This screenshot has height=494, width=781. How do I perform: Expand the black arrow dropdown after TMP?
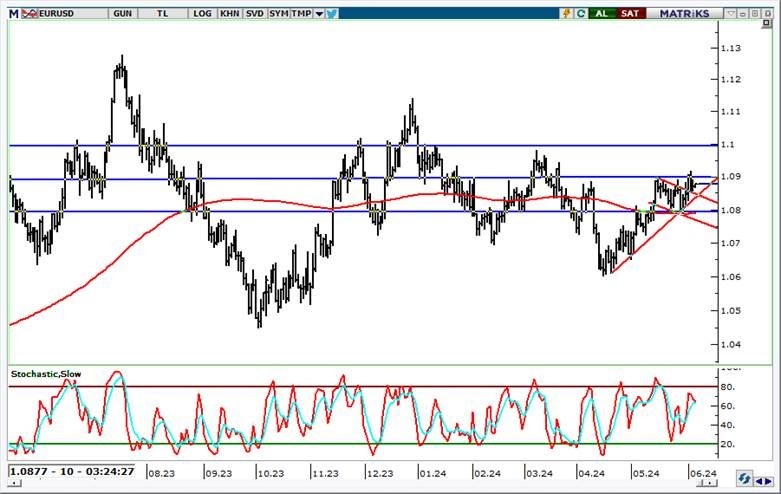(319, 13)
